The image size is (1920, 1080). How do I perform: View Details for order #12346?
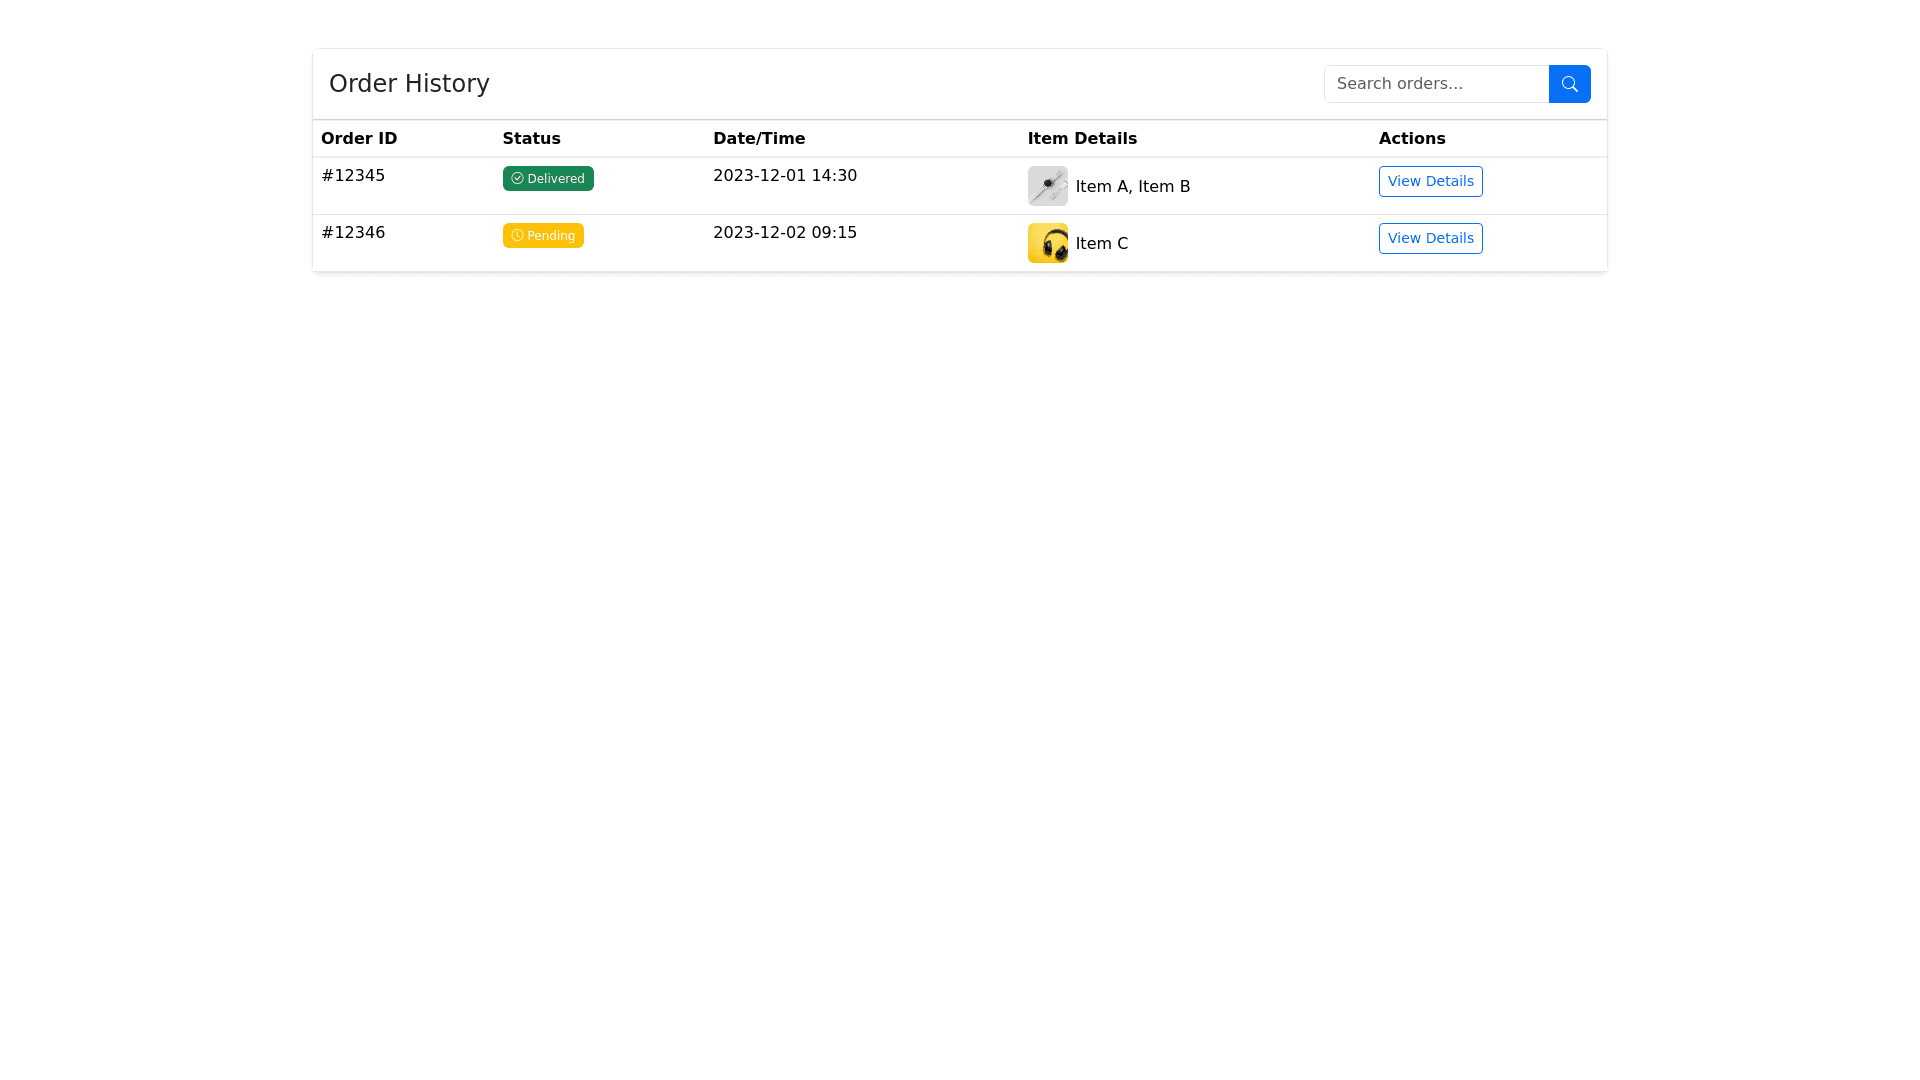point(1430,238)
